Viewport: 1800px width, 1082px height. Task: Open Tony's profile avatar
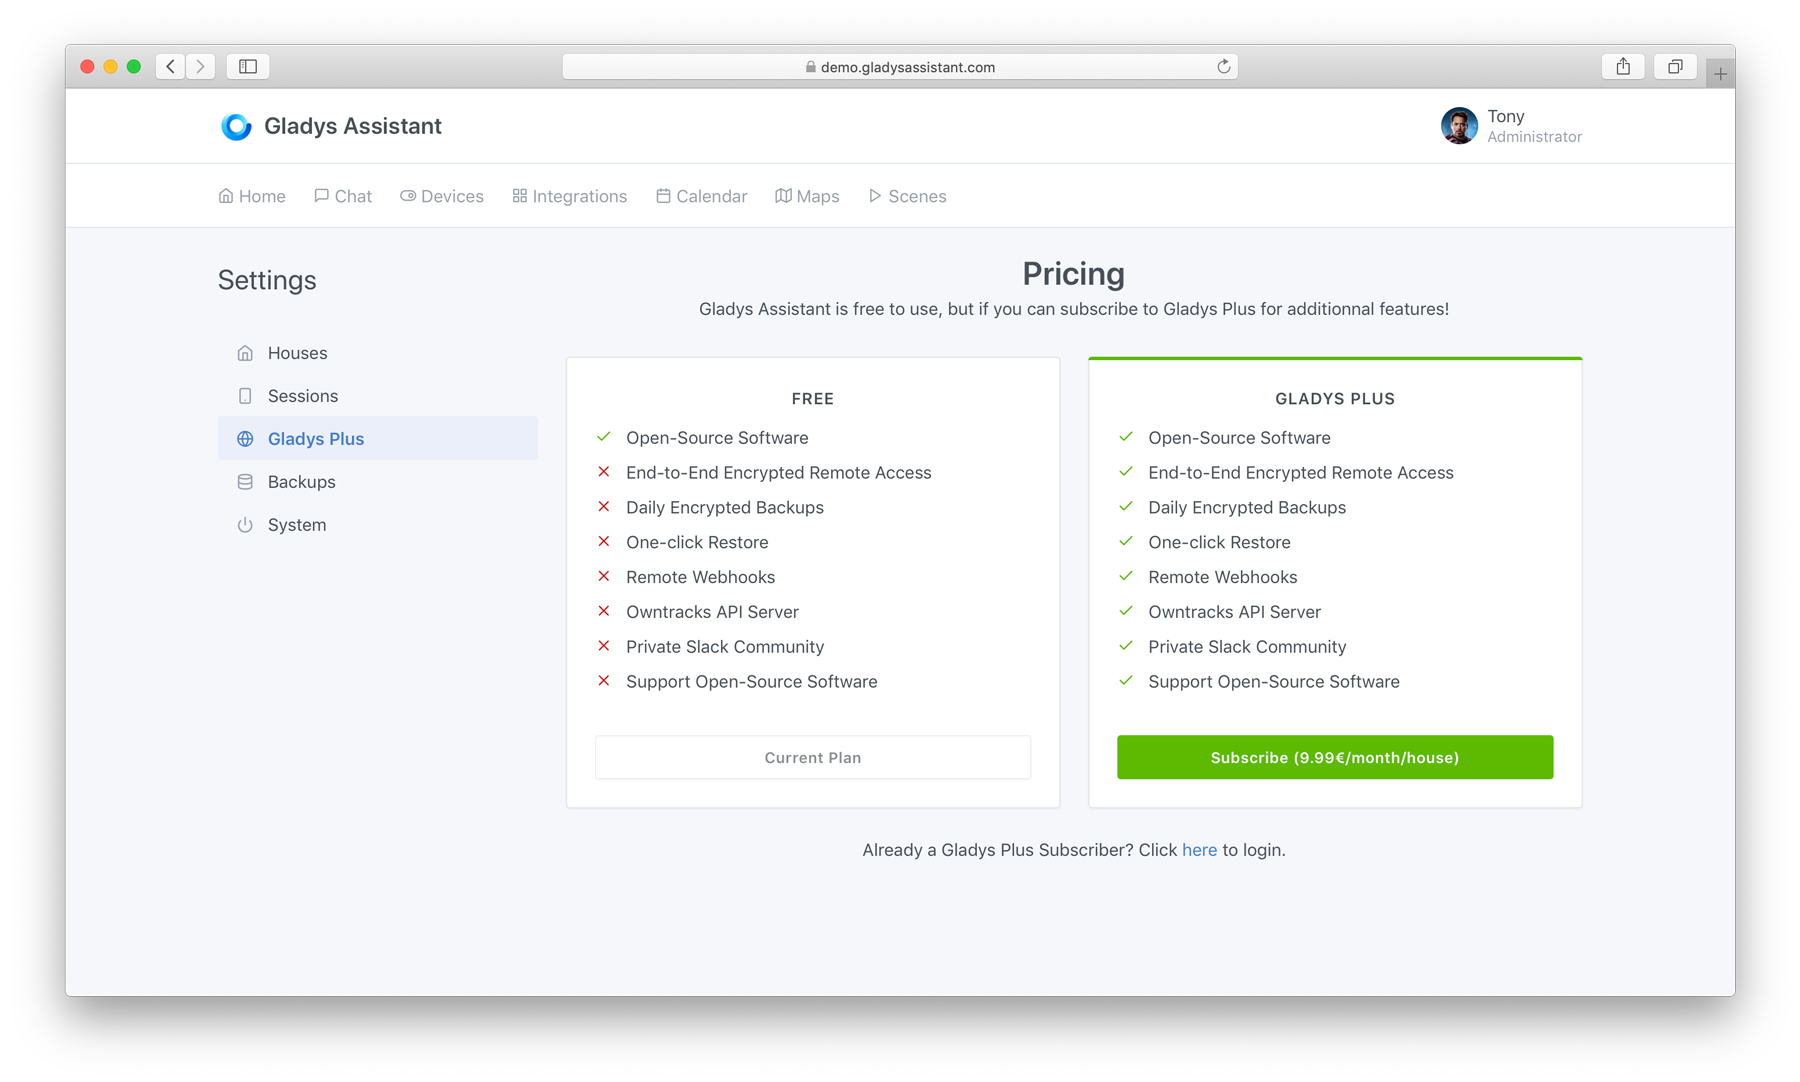1459,126
